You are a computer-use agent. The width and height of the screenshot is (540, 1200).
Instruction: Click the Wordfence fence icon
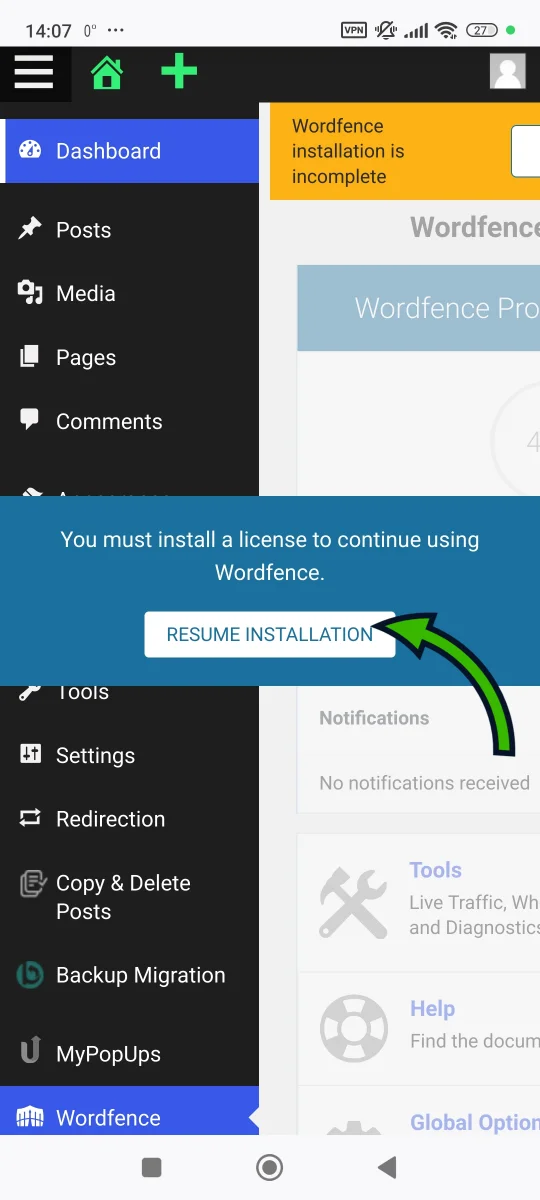click(x=30, y=1118)
